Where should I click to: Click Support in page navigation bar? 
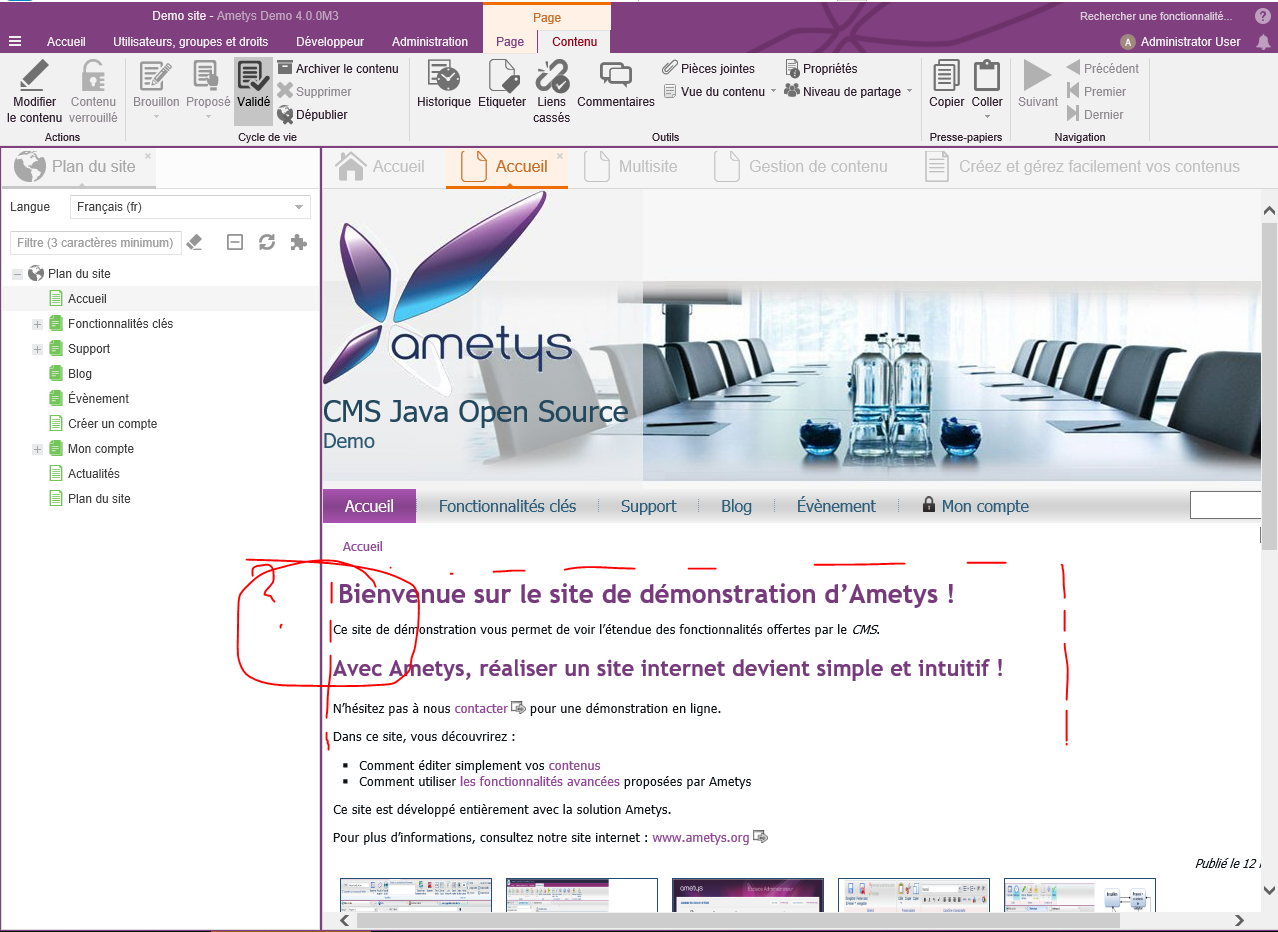pos(648,506)
